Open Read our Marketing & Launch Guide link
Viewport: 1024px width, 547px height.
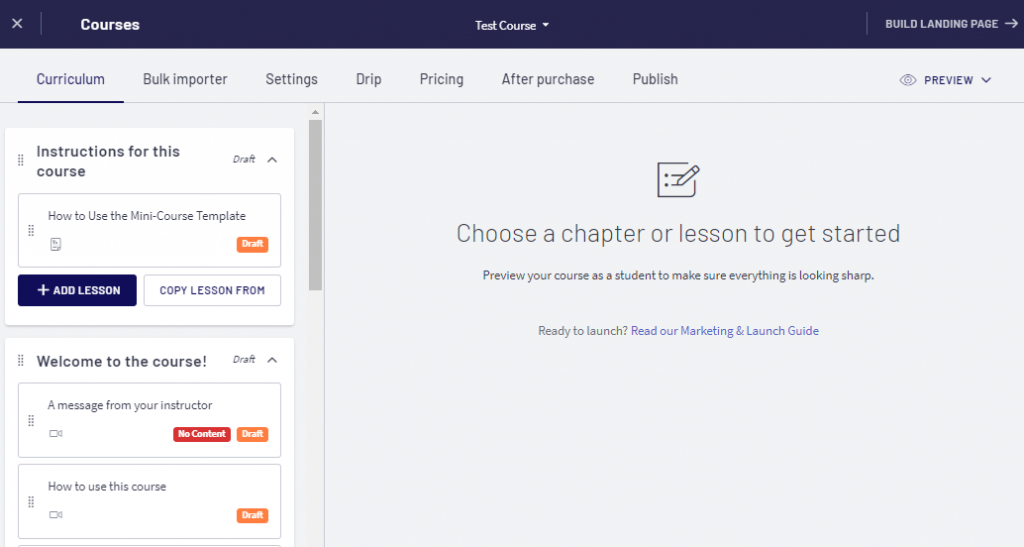click(724, 331)
